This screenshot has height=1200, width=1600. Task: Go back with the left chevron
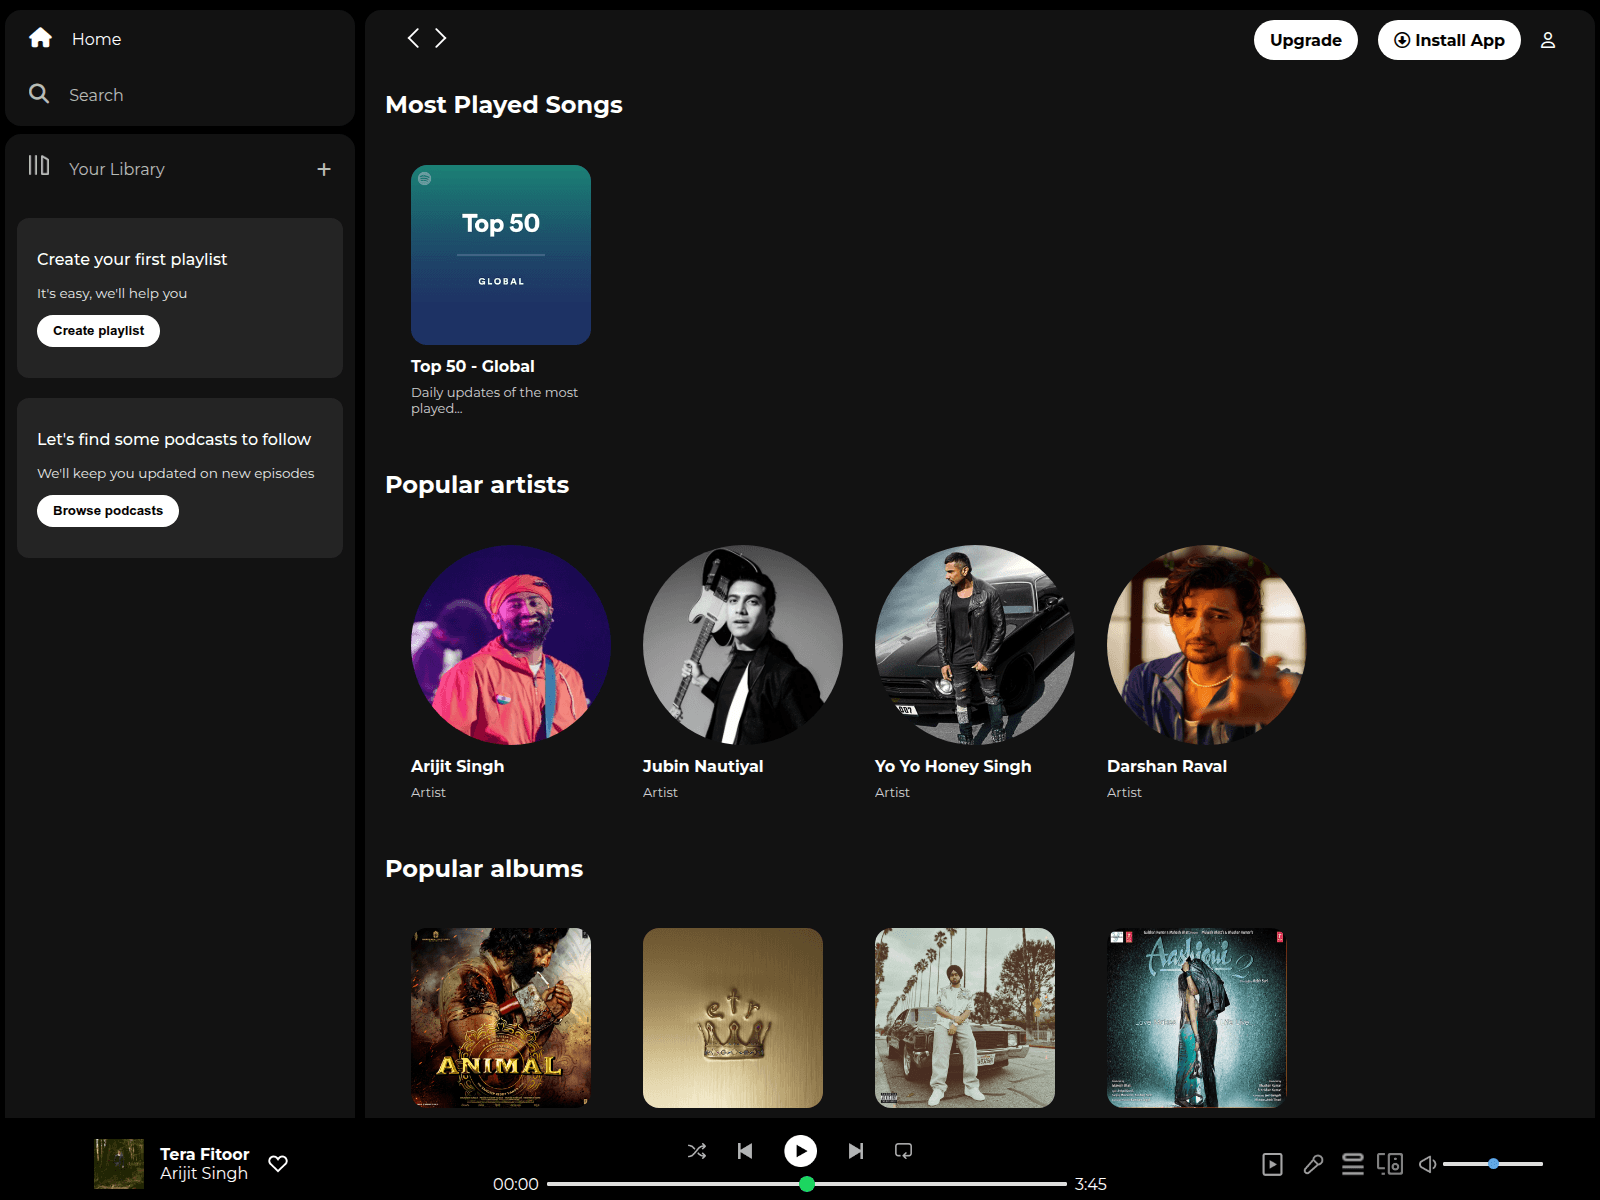point(413,38)
